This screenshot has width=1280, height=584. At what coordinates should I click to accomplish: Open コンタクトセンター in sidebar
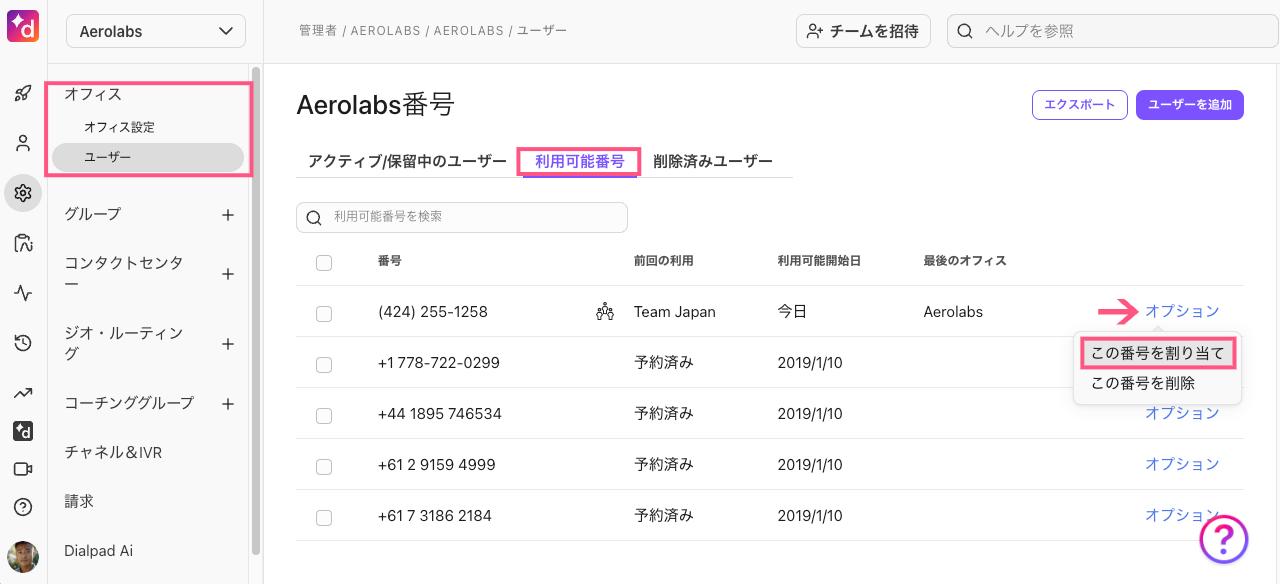pos(124,273)
